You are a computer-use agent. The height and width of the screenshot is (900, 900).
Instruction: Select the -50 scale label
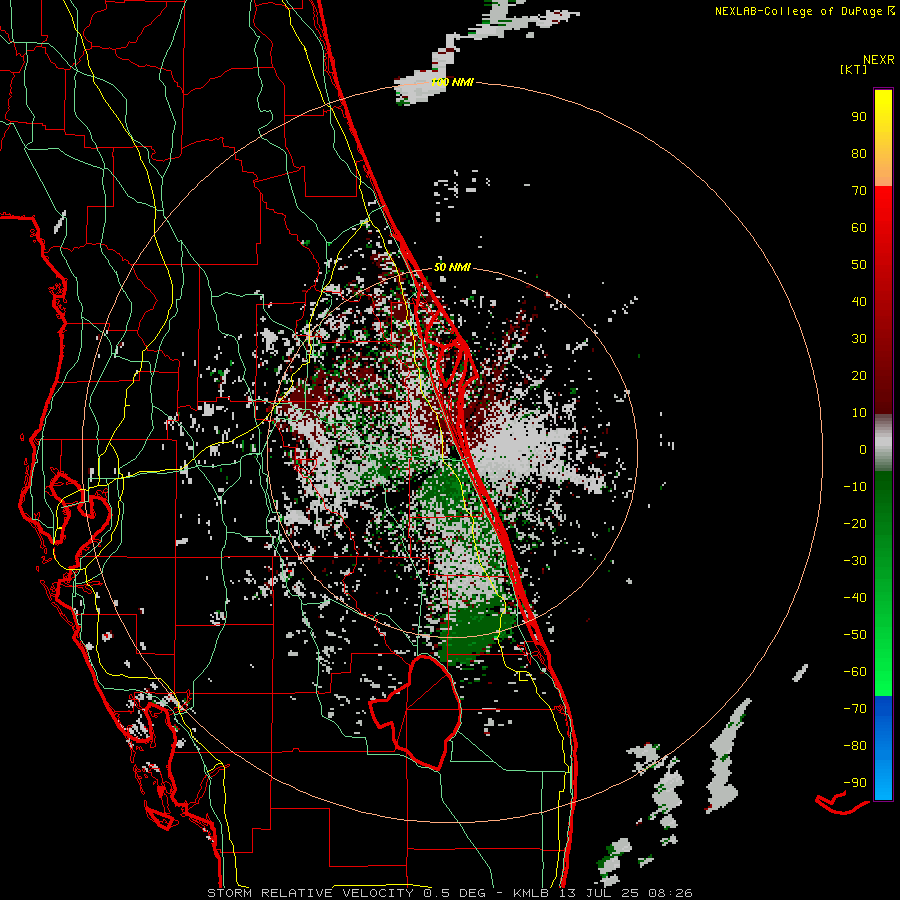coord(855,635)
